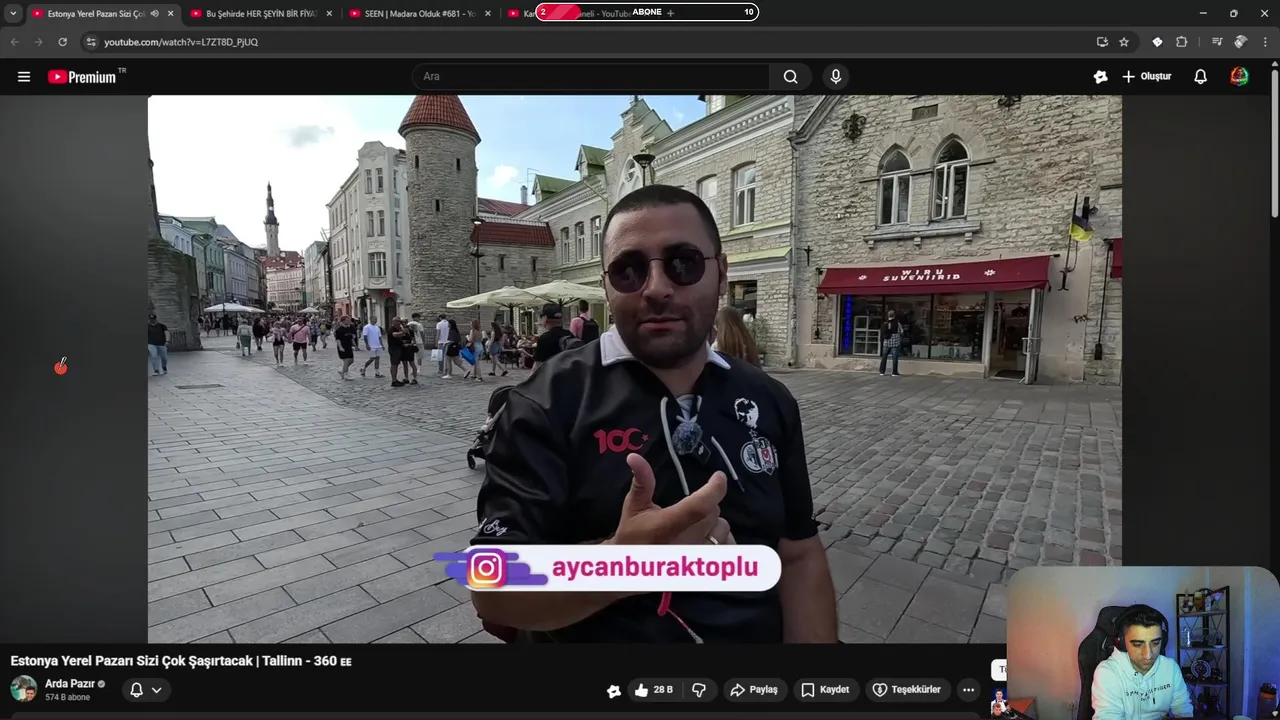Open the account avatar menu
This screenshot has height=720, width=1280.
(1240, 77)
